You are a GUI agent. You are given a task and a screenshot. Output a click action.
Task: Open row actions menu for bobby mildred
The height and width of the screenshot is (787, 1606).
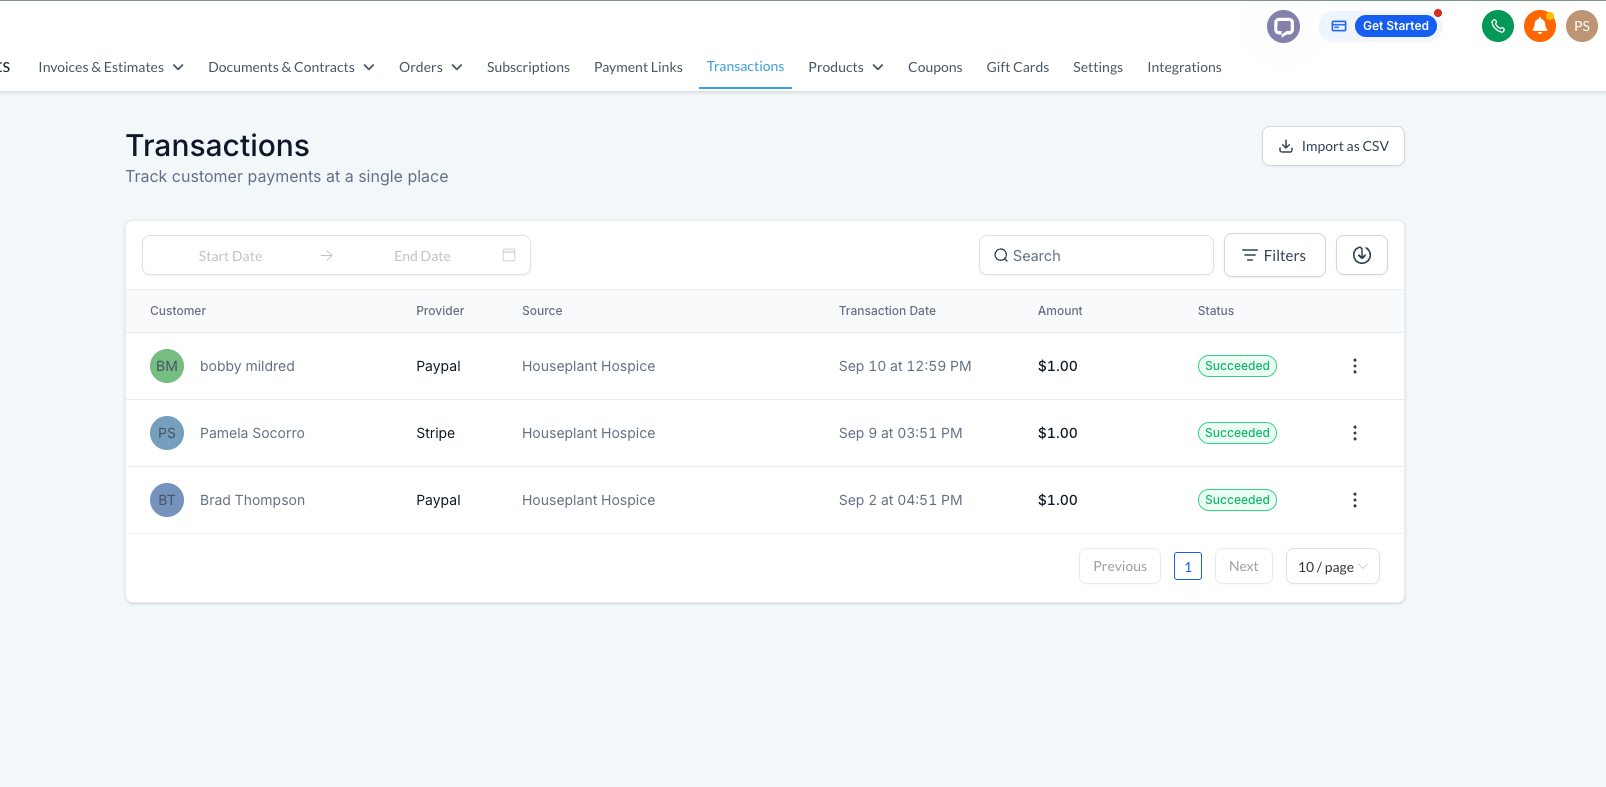(x=1355, y=366)
